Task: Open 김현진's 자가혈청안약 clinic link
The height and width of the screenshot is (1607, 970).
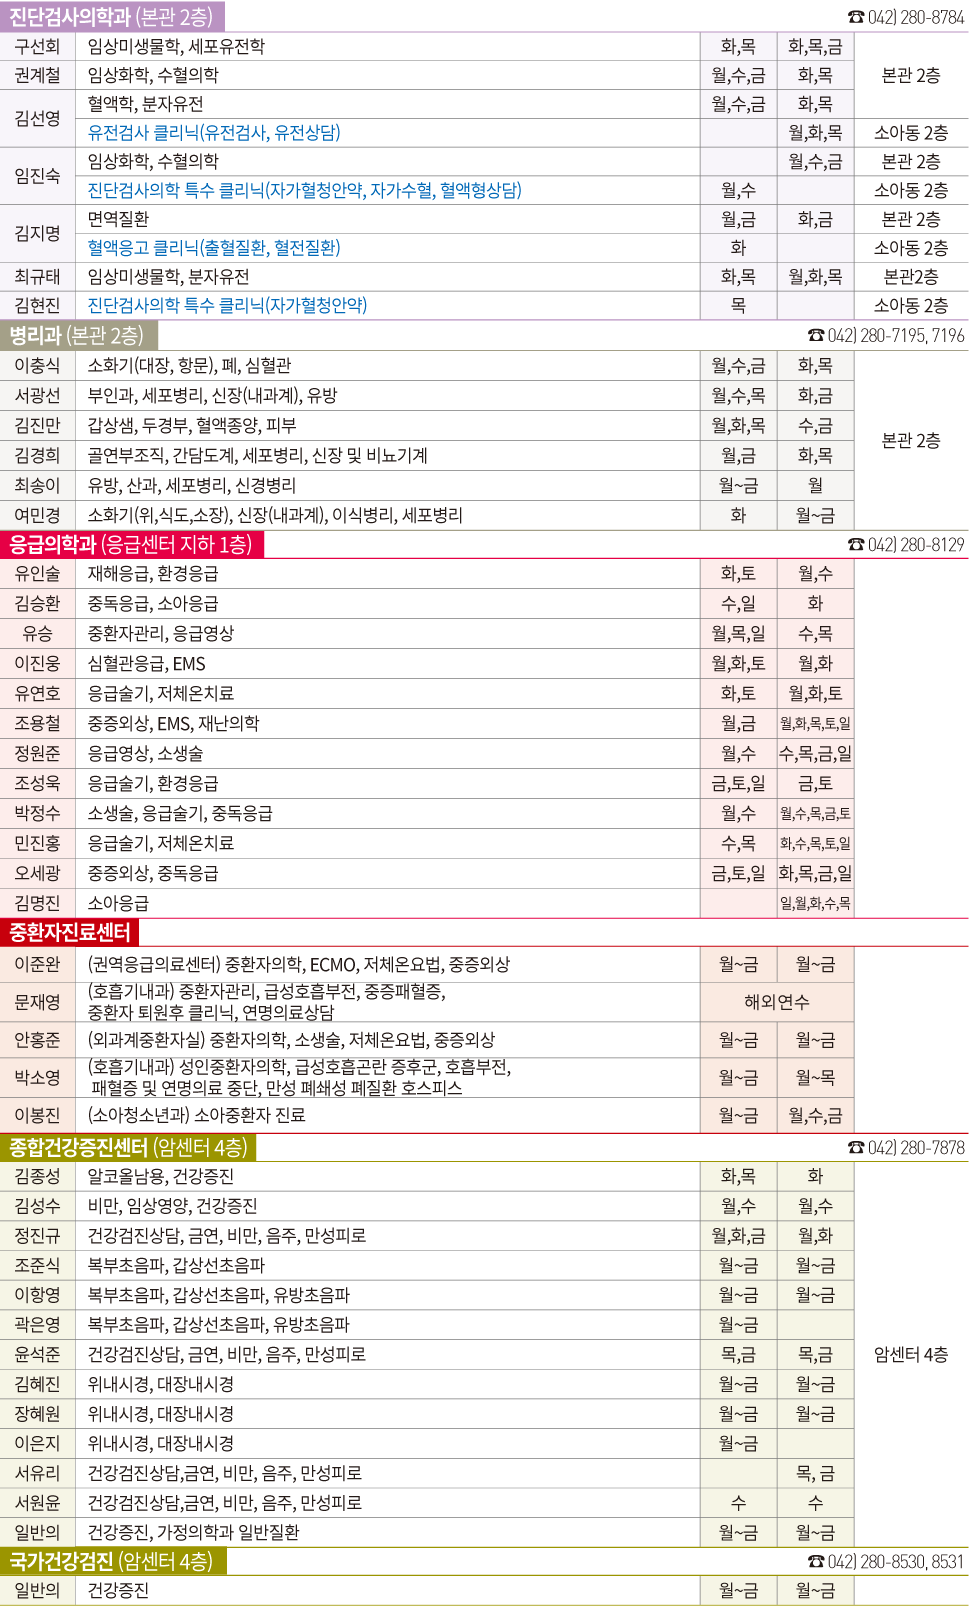Action: click(227, 306)
